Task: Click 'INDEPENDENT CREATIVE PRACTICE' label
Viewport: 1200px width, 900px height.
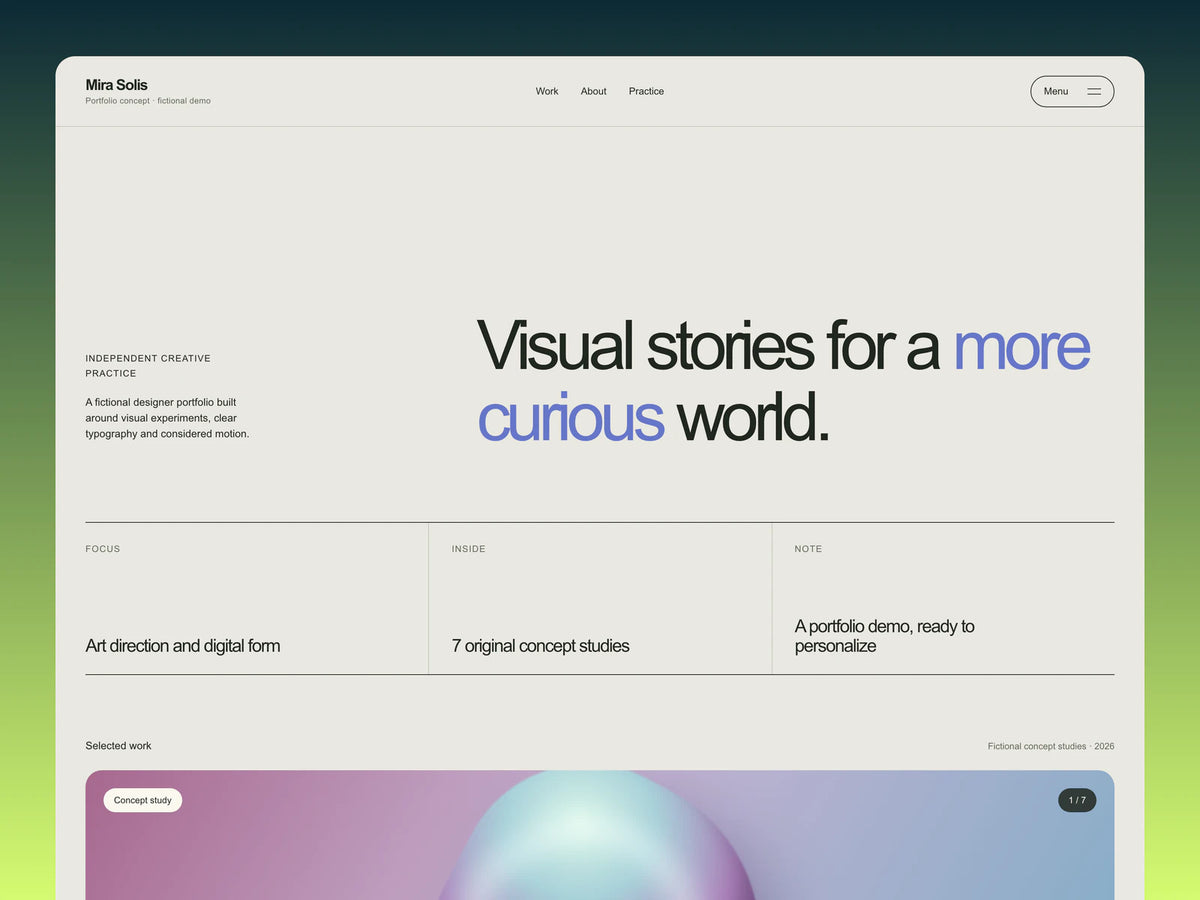Action: tap(148, 366)
